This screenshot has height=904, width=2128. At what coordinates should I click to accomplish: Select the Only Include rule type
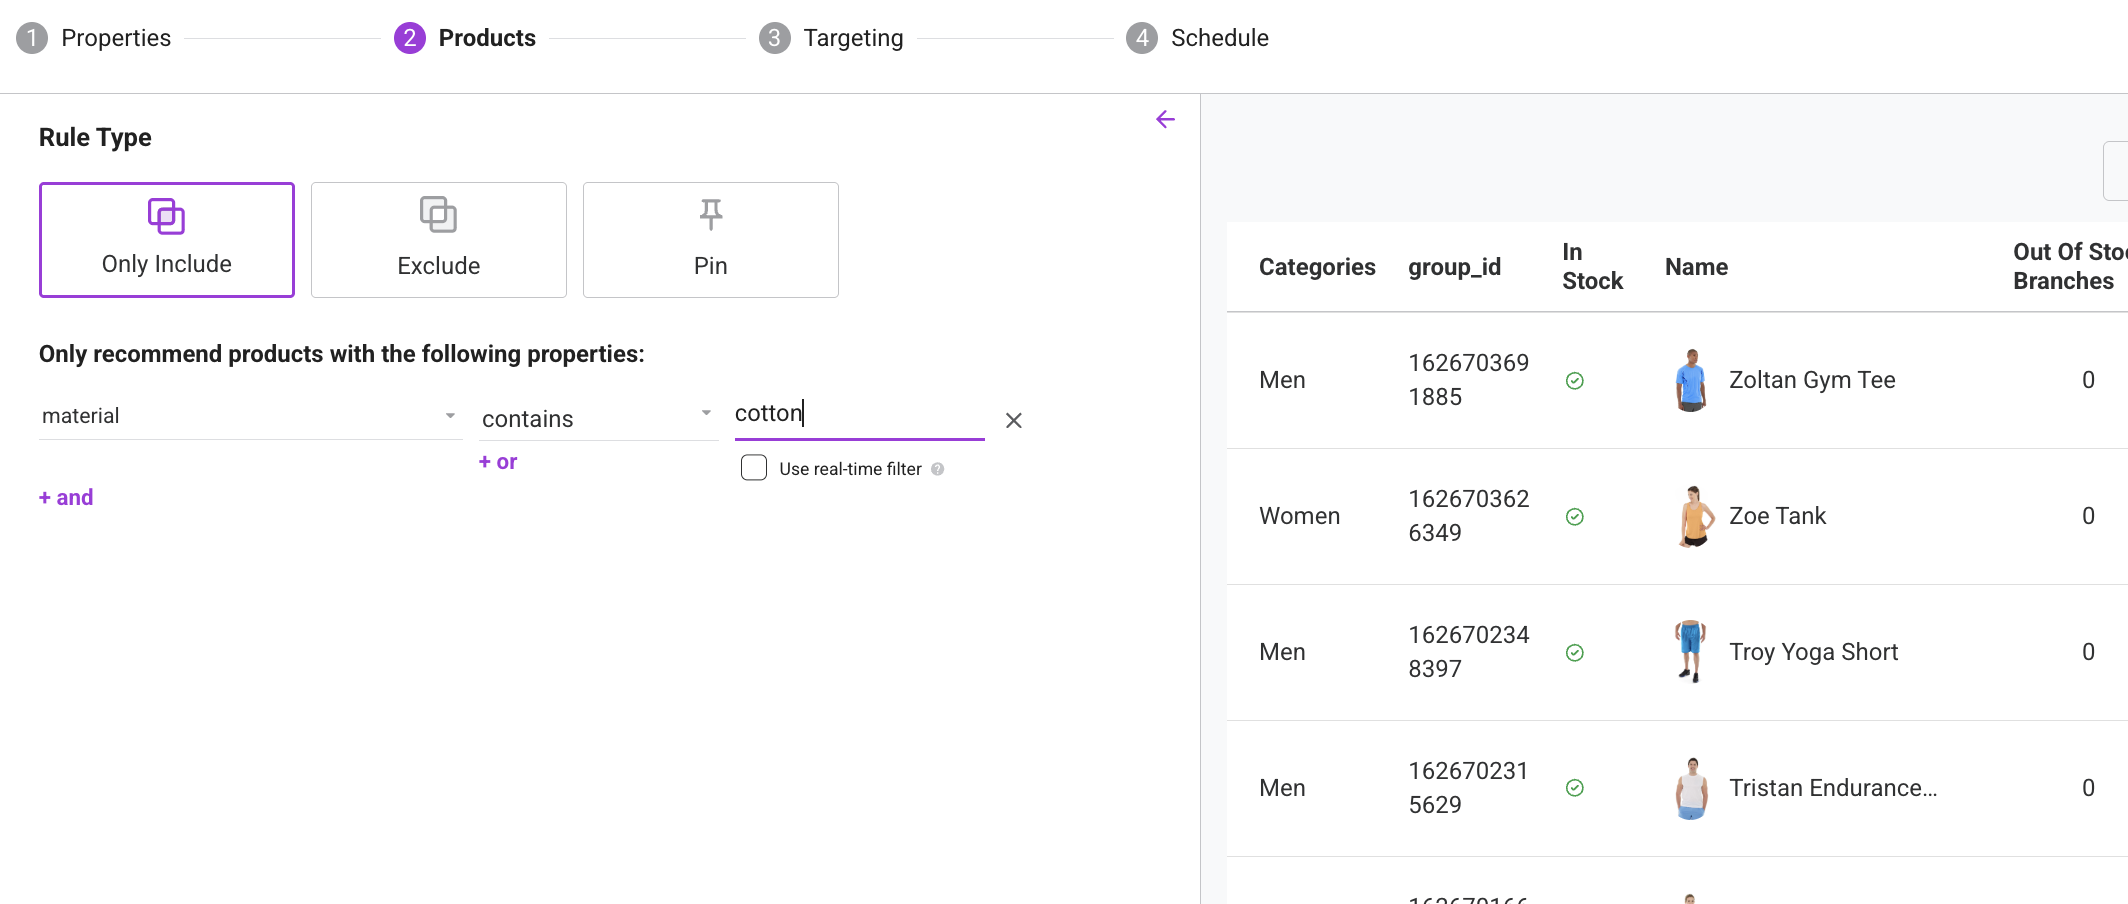pyautogui.click(x=167, y=240)
